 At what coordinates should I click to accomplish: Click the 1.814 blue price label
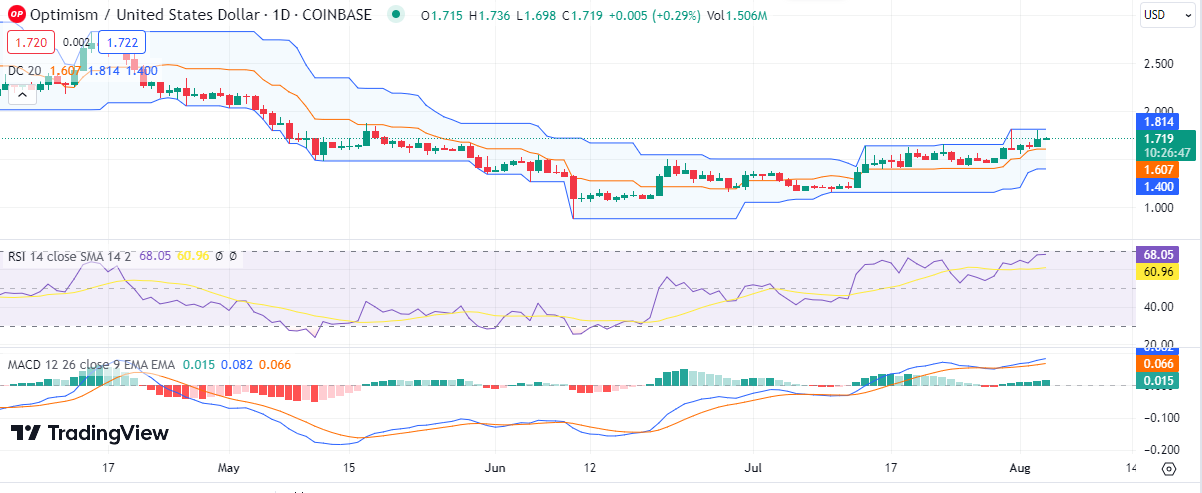click(1158, 121)
